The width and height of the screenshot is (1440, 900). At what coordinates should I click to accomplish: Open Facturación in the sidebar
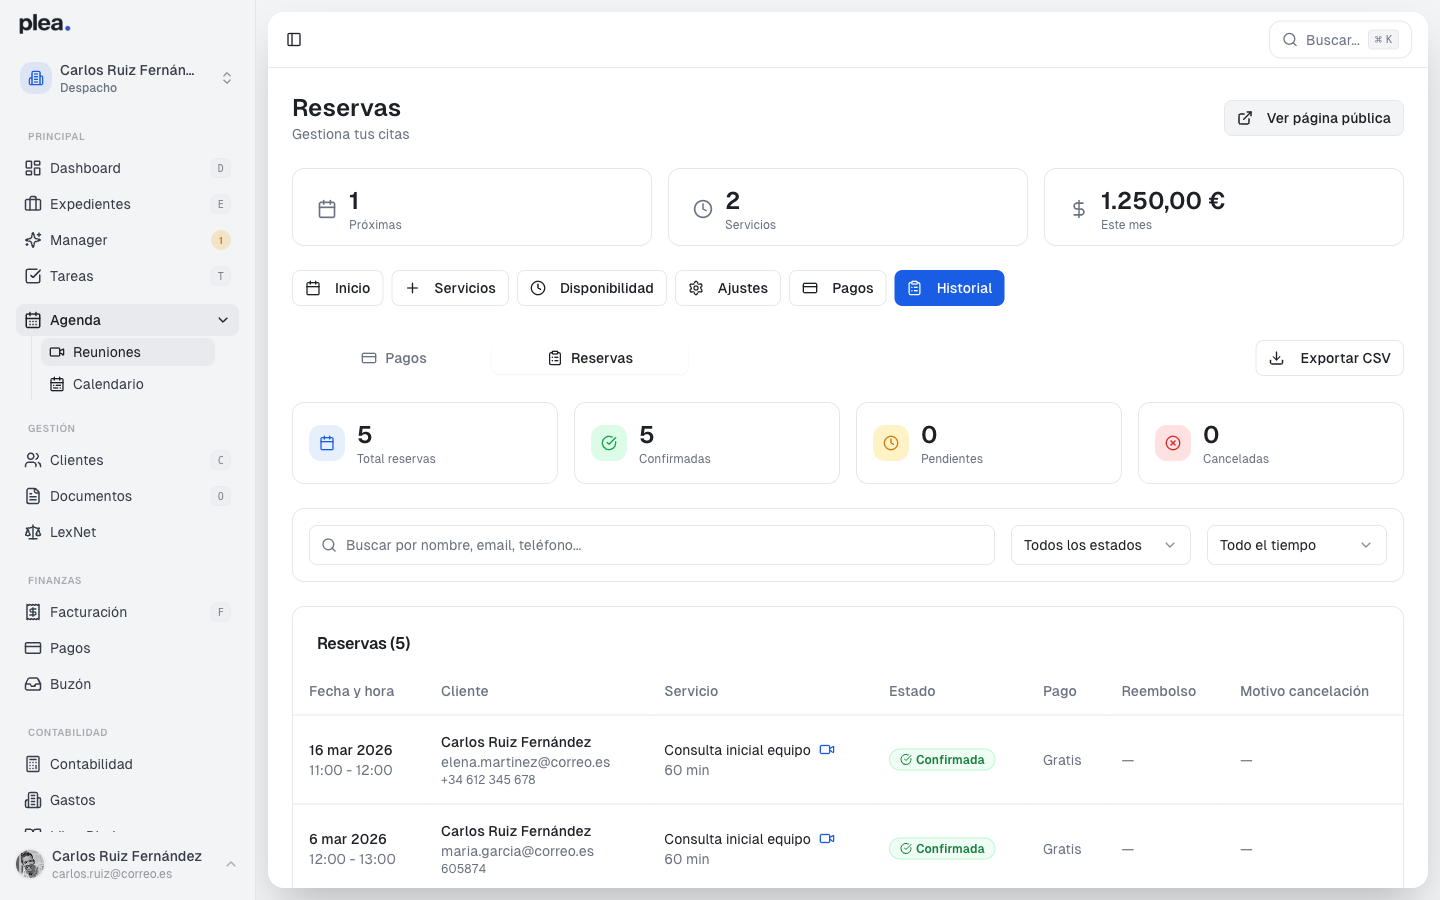point(128,612)
